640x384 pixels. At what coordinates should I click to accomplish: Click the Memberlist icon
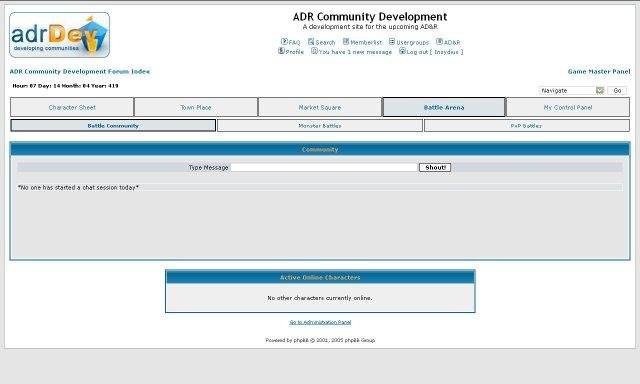click(x=346, y=42)
